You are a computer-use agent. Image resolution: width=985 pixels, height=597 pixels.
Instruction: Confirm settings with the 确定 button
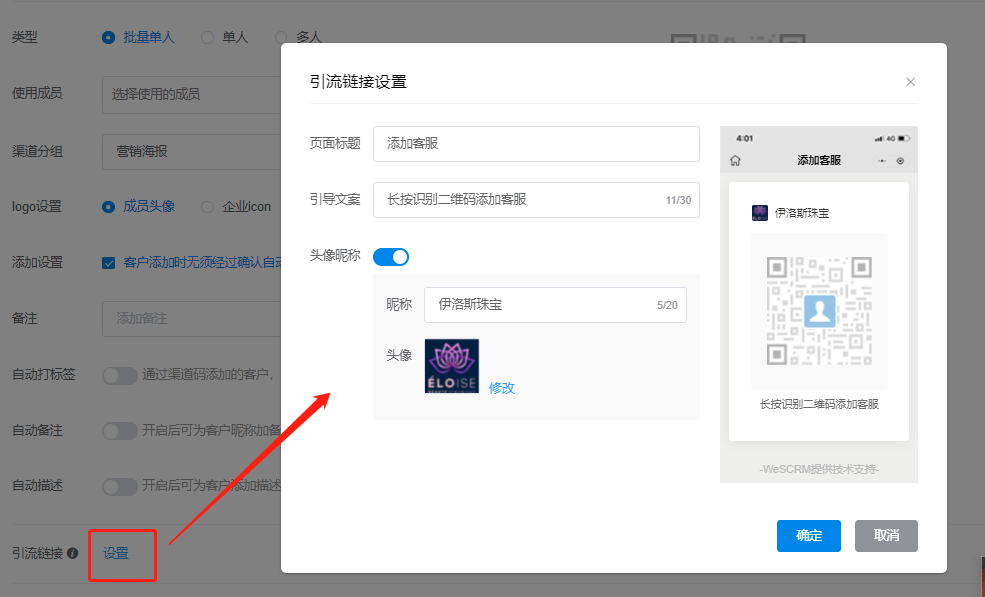(x=808, y=535)
